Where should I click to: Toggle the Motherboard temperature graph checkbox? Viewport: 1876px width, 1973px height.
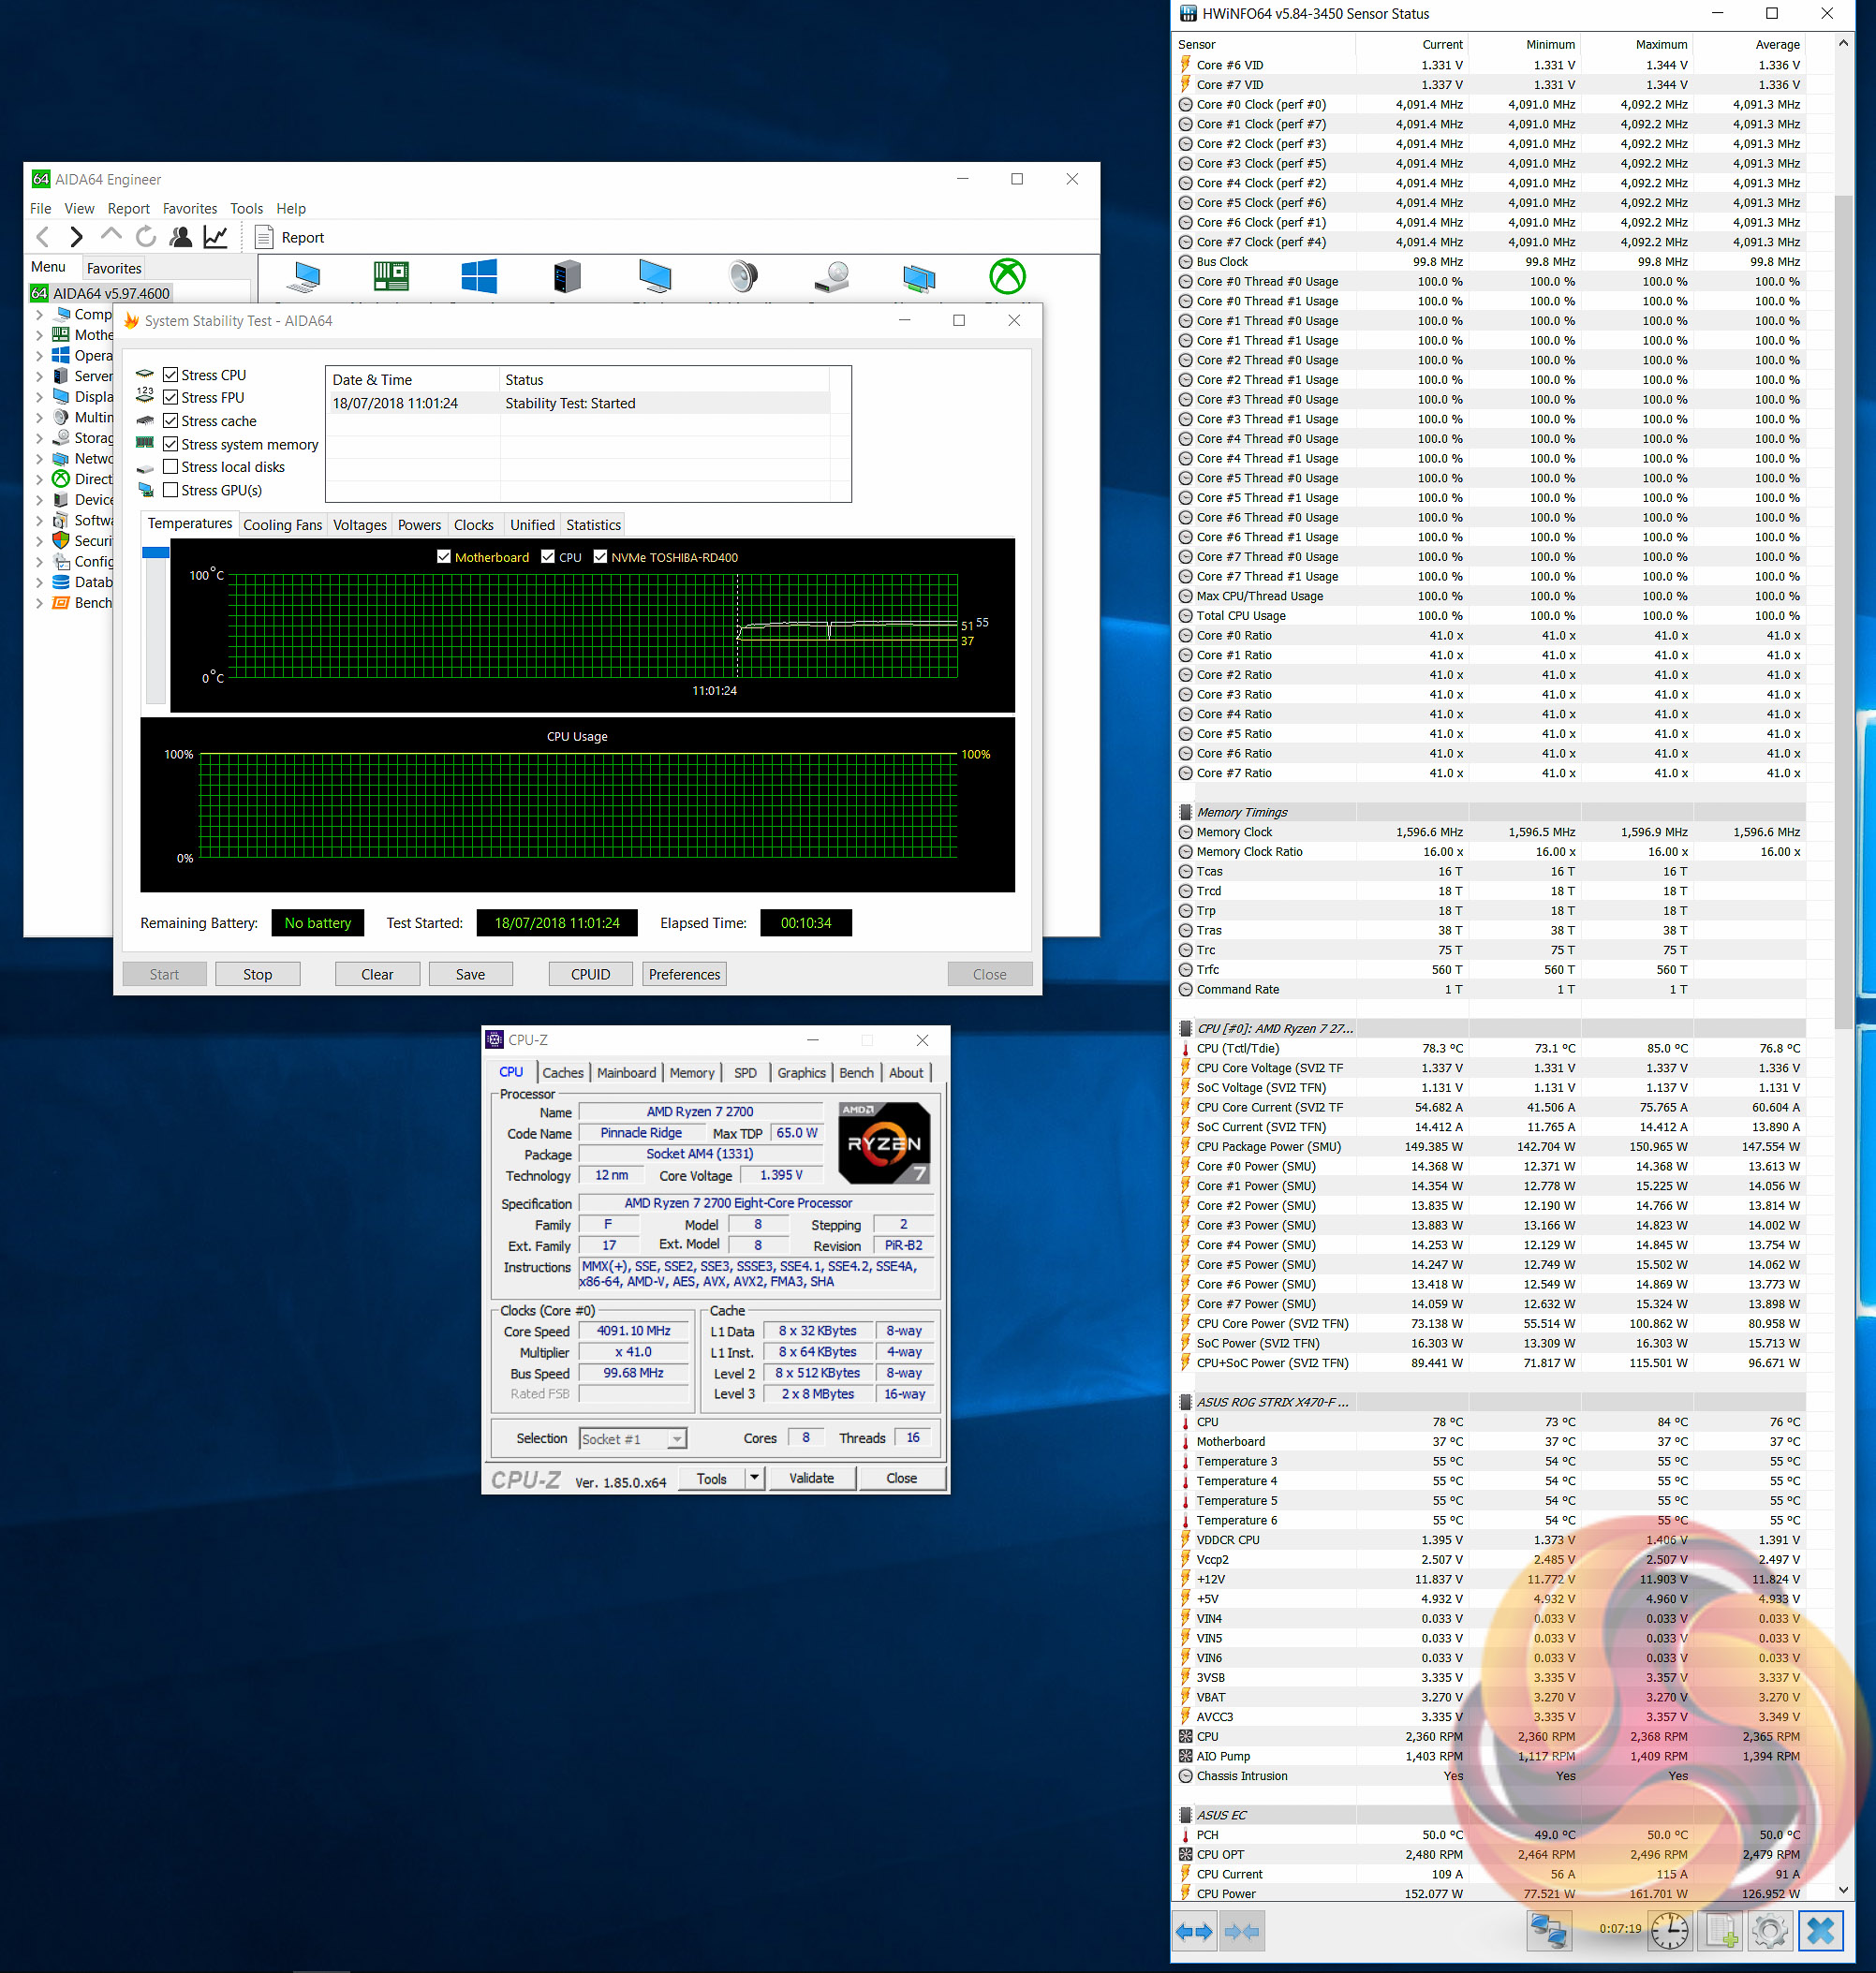[x=444, y=557]
